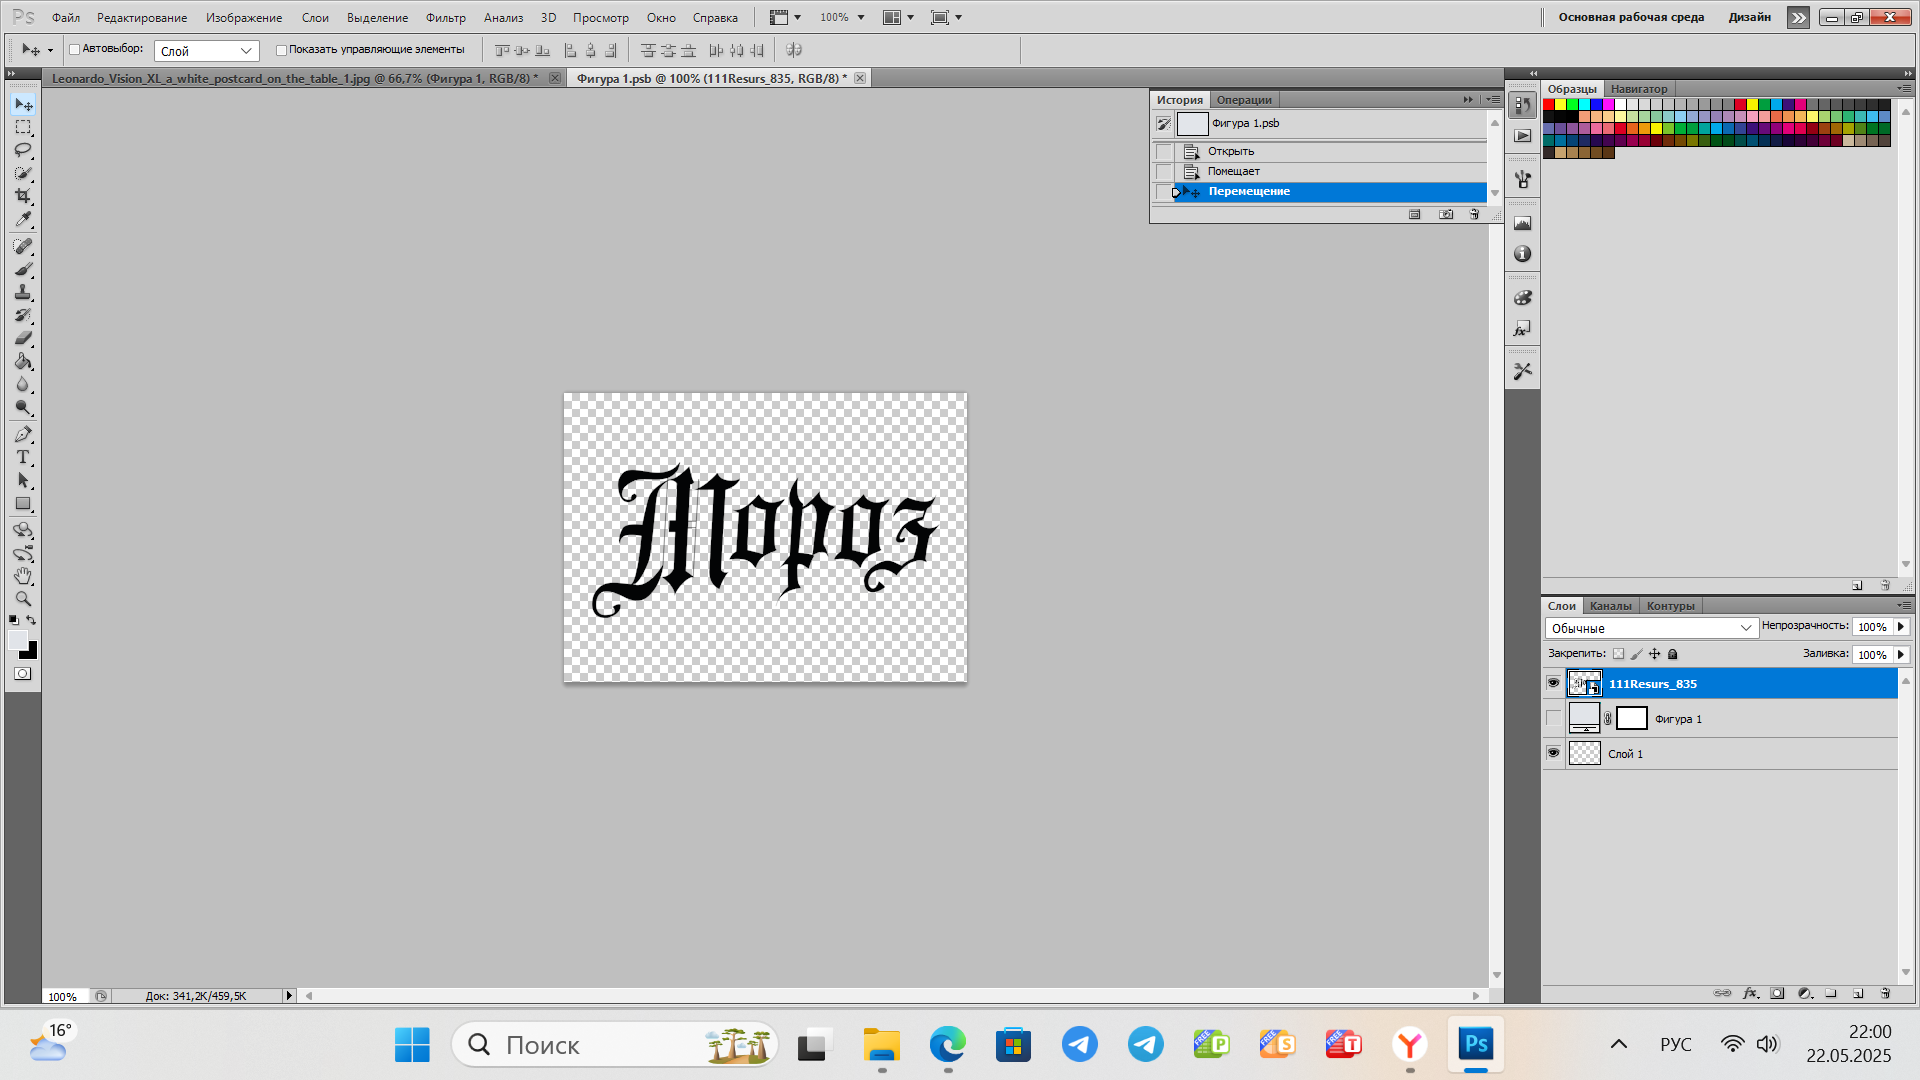Select the Hand tool
Viewport: 1920px width, 1080px height.
click(x=23, y=576)
